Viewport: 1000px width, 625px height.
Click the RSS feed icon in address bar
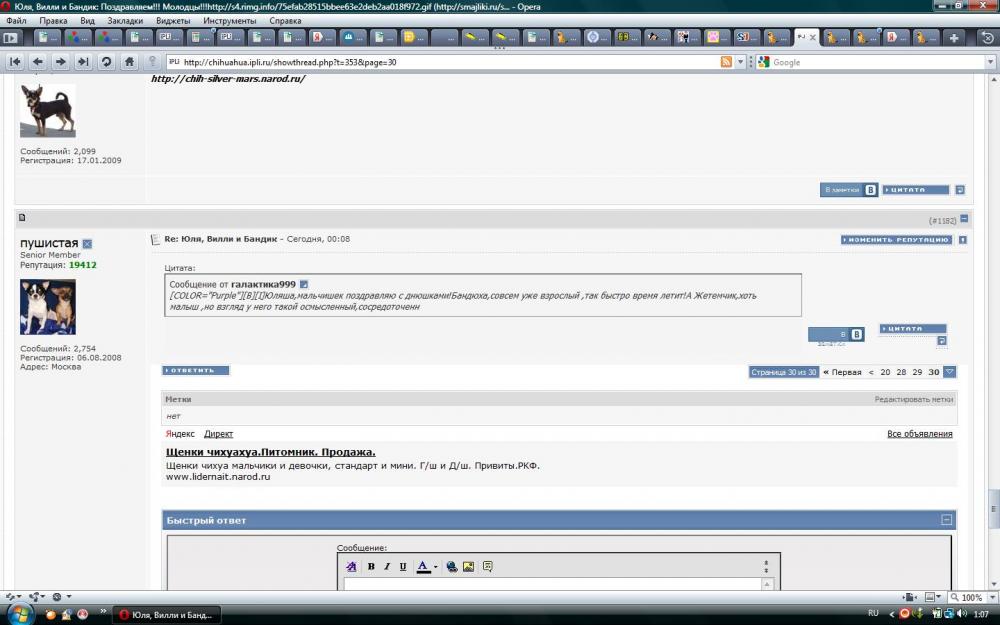click(x=726, y=62)
